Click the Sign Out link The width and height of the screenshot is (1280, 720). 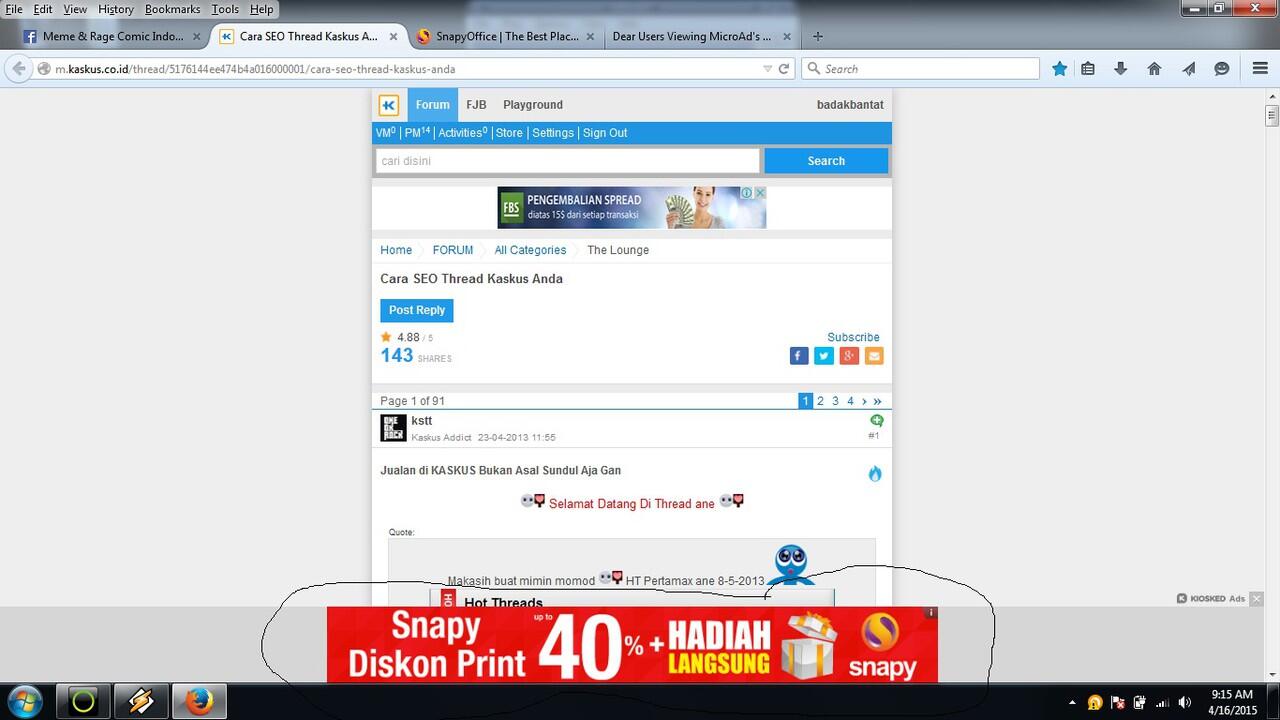click(x=605, y=133)
